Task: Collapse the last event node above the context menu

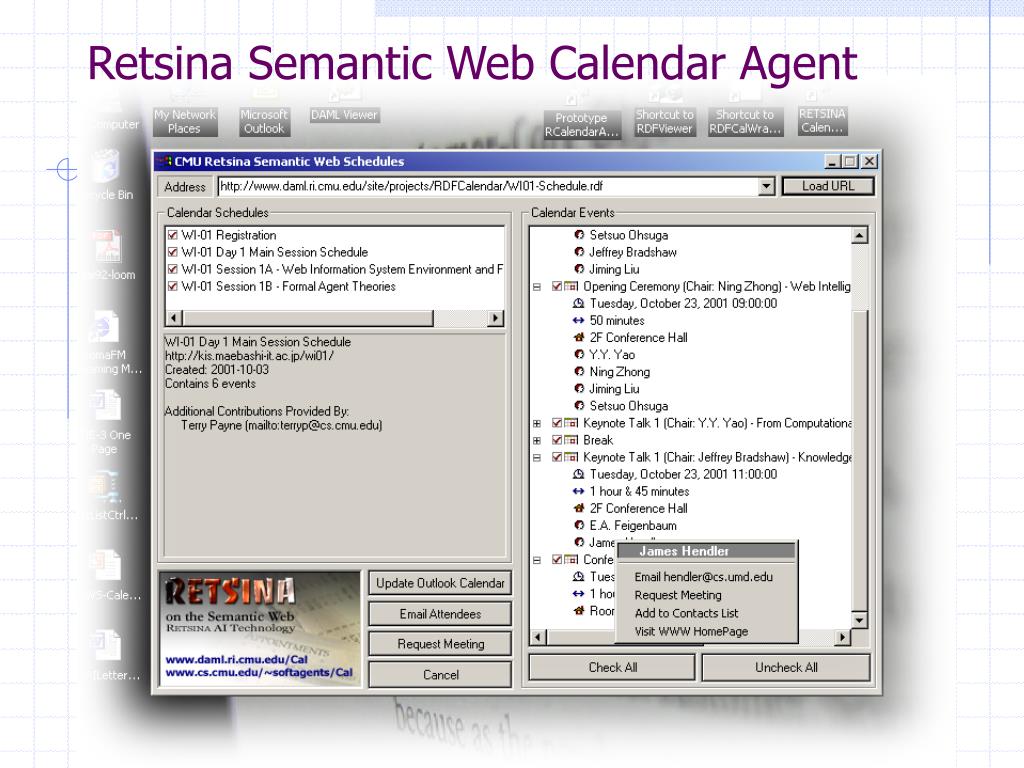Action: pos(537,560)
